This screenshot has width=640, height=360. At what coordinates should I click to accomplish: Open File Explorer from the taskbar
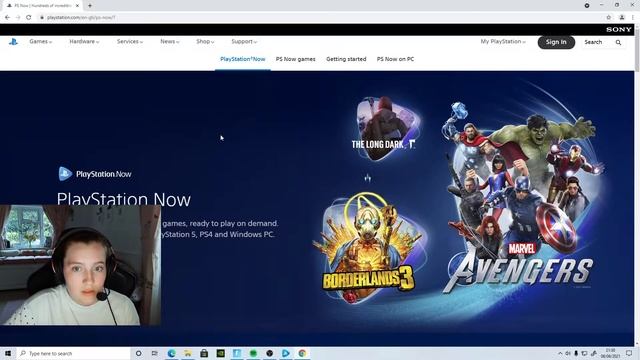(188, 353)
